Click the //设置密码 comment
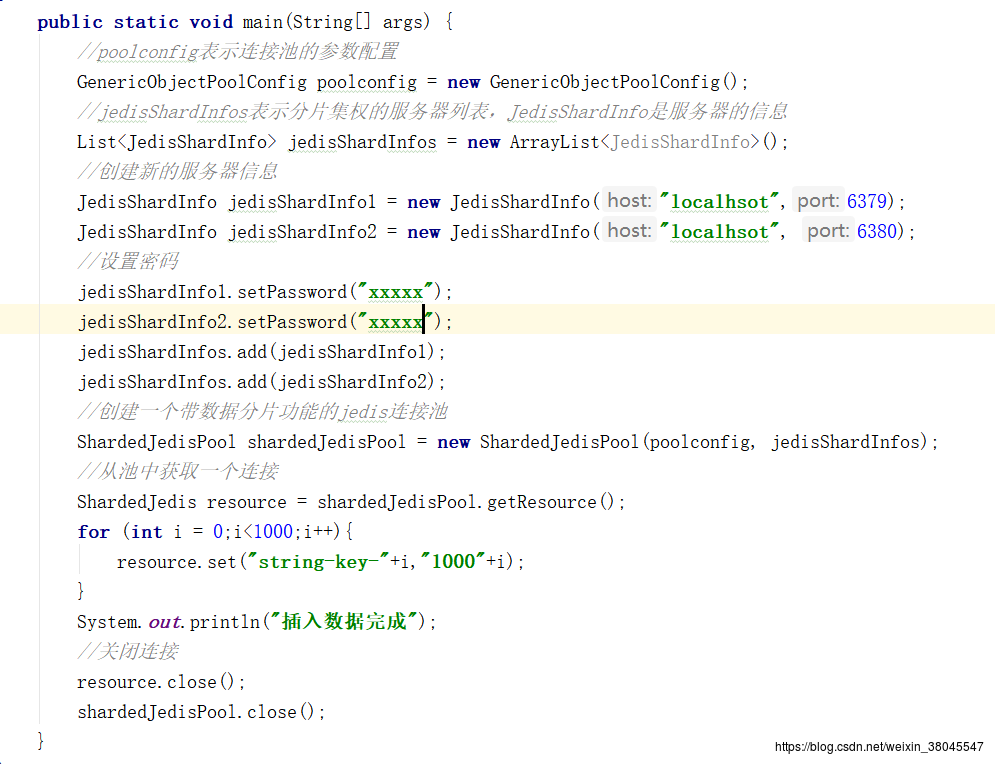The height and width of the screenshot is (764, 995). pos(128,262)
